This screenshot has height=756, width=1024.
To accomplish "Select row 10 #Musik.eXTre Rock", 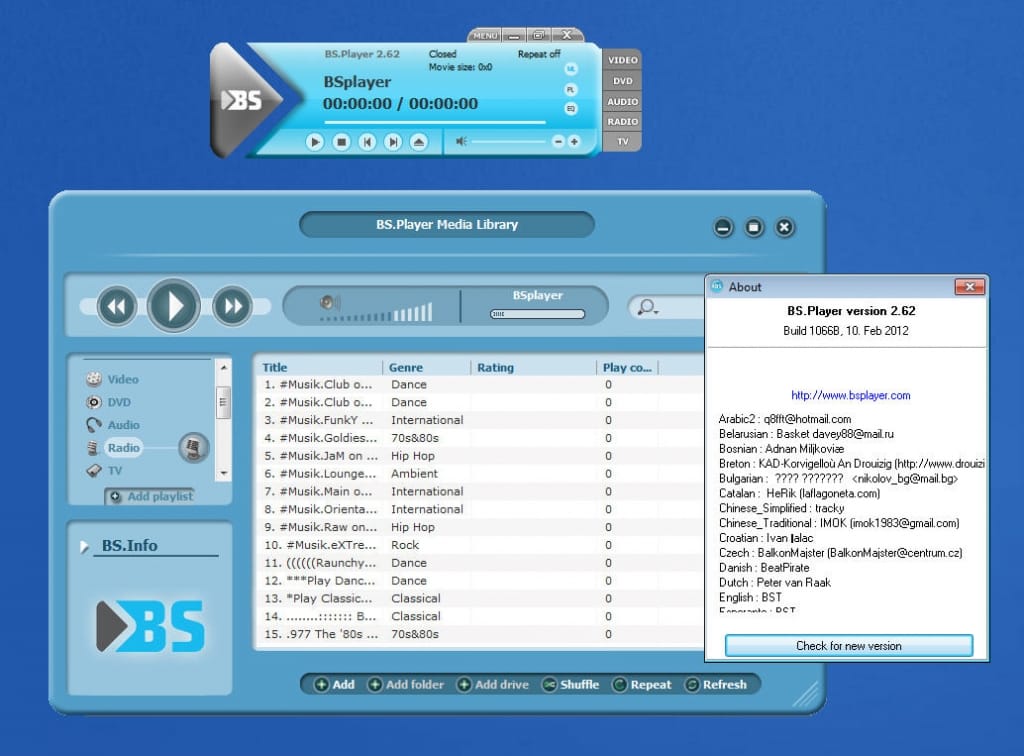I will pyautogui.click(x=480, y=545).
